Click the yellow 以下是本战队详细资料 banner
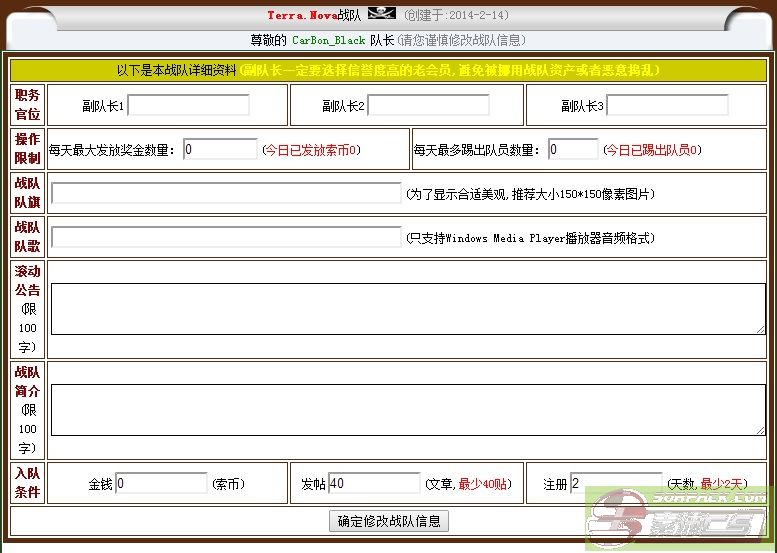Viewport: 777px width, 553px height. pyautogui.click(x=388, y=71)
